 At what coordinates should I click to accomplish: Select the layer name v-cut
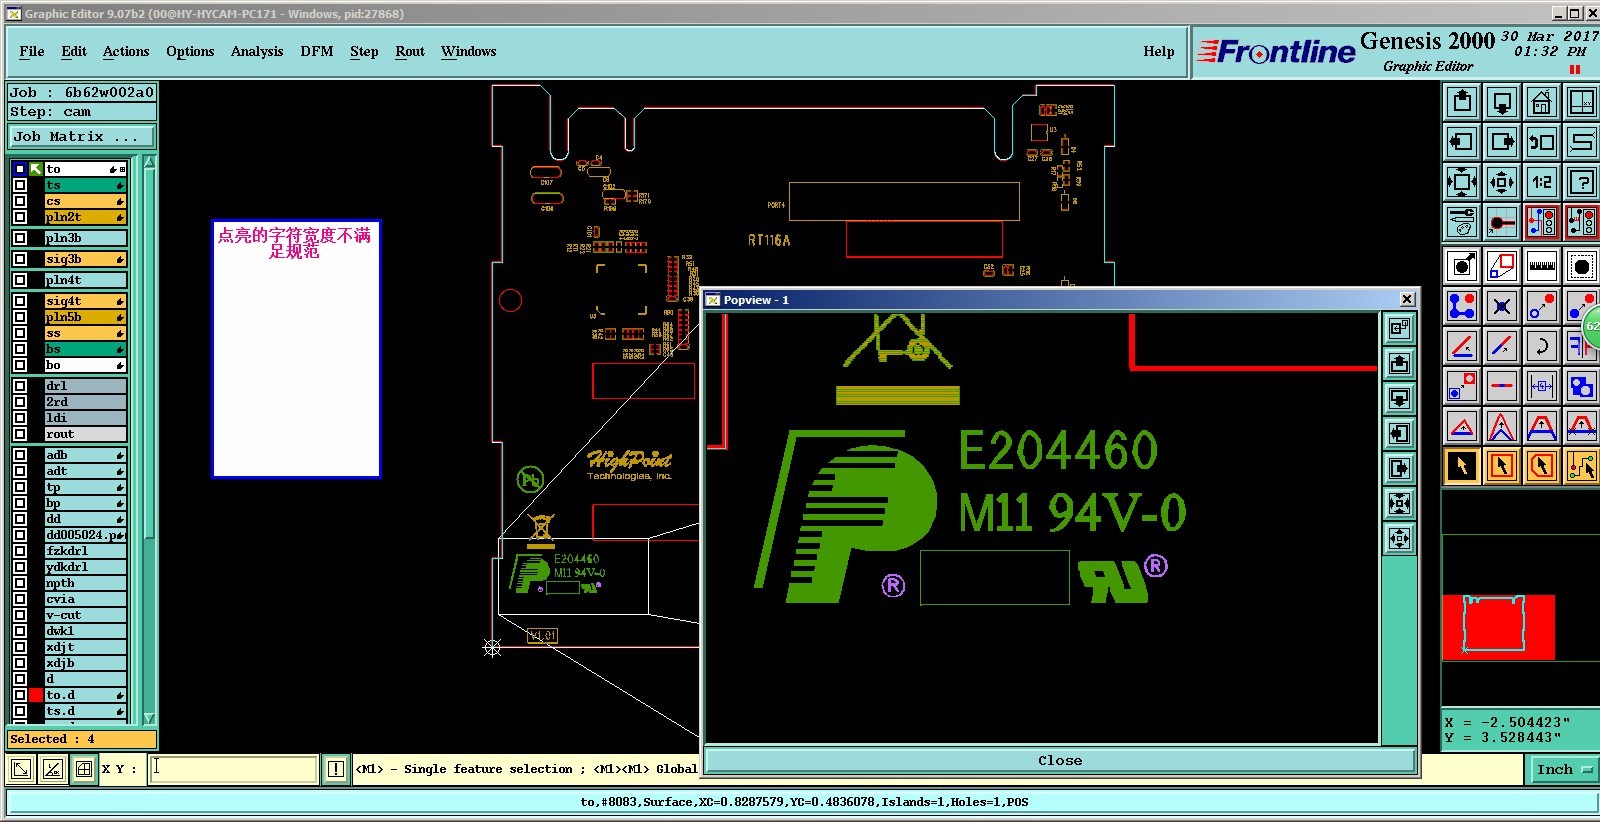click(85, 615)
